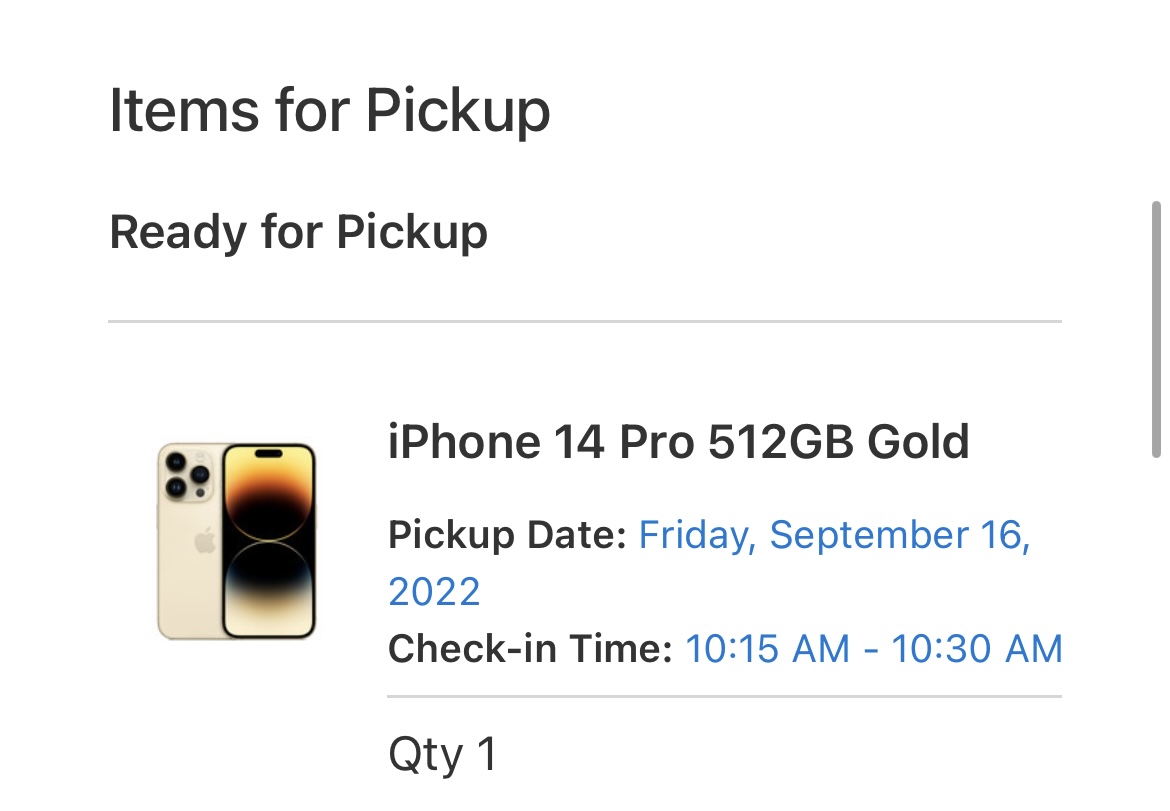Screen dimensions: 1170x811
Task: Select the iPhone 14 Pro 512GB Gold title
Action: coord(678,442)
